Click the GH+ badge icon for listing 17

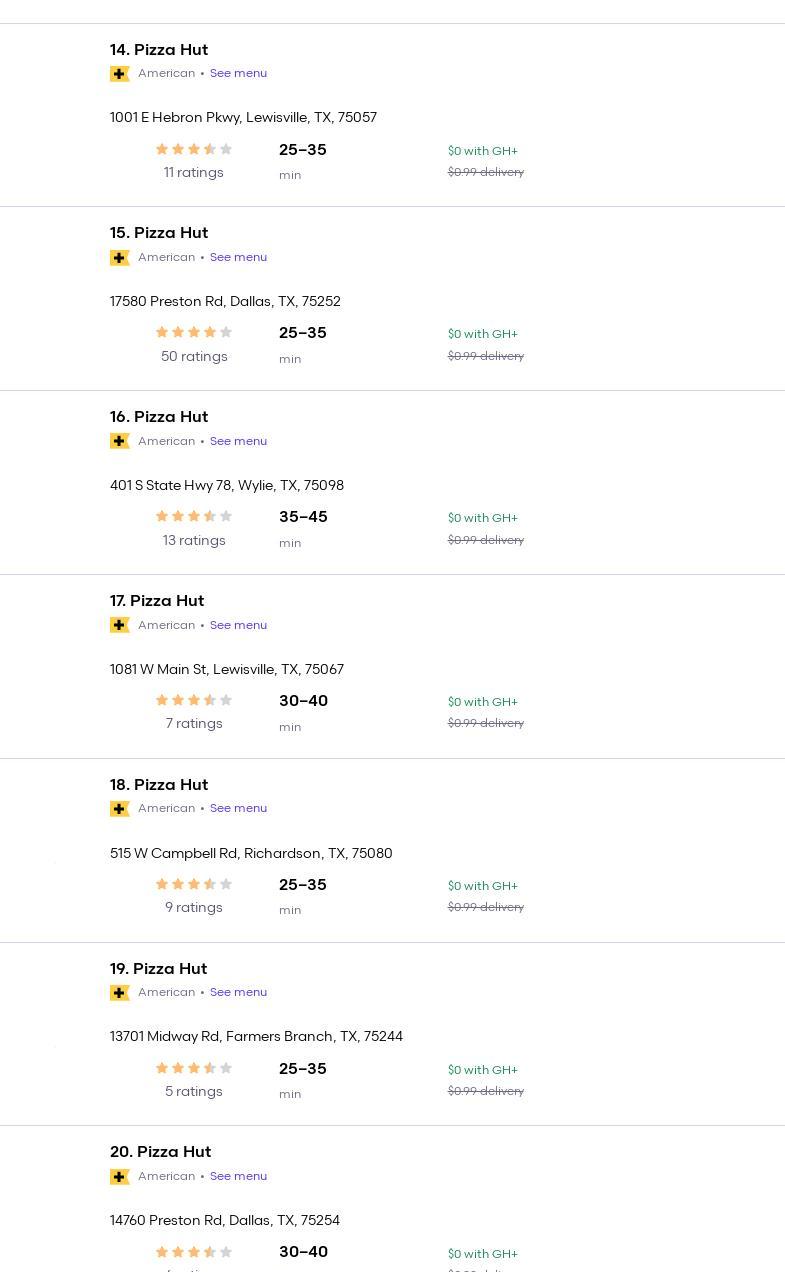pyautogui.click(x=120, y=625)
